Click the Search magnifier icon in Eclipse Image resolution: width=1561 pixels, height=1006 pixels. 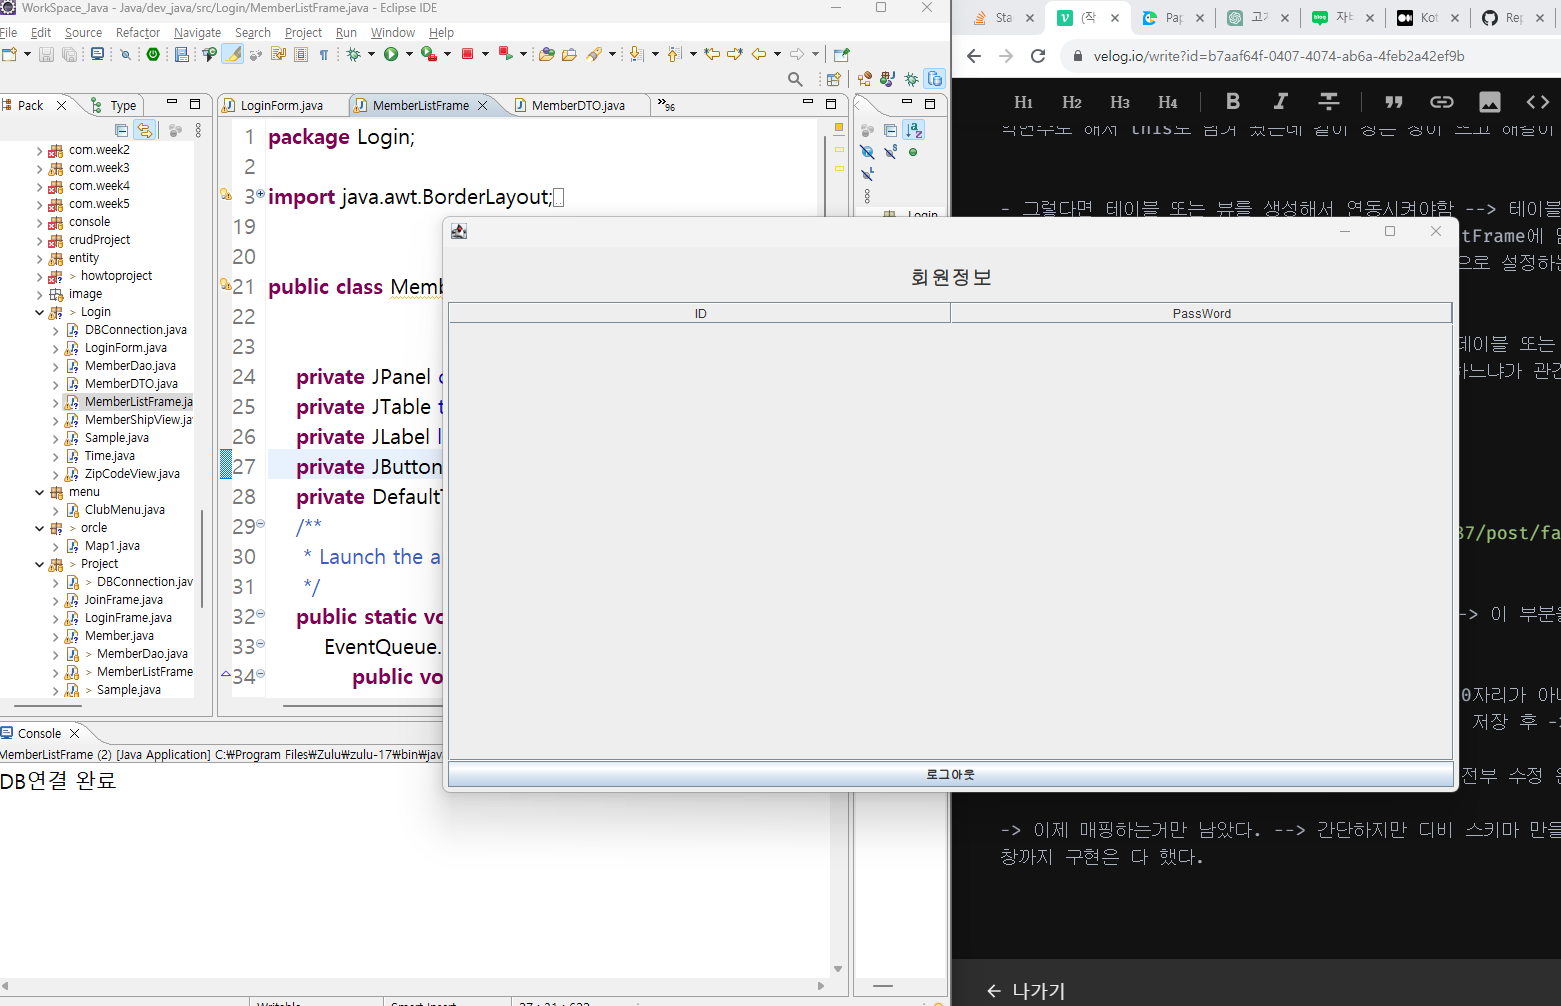[795, 79]
